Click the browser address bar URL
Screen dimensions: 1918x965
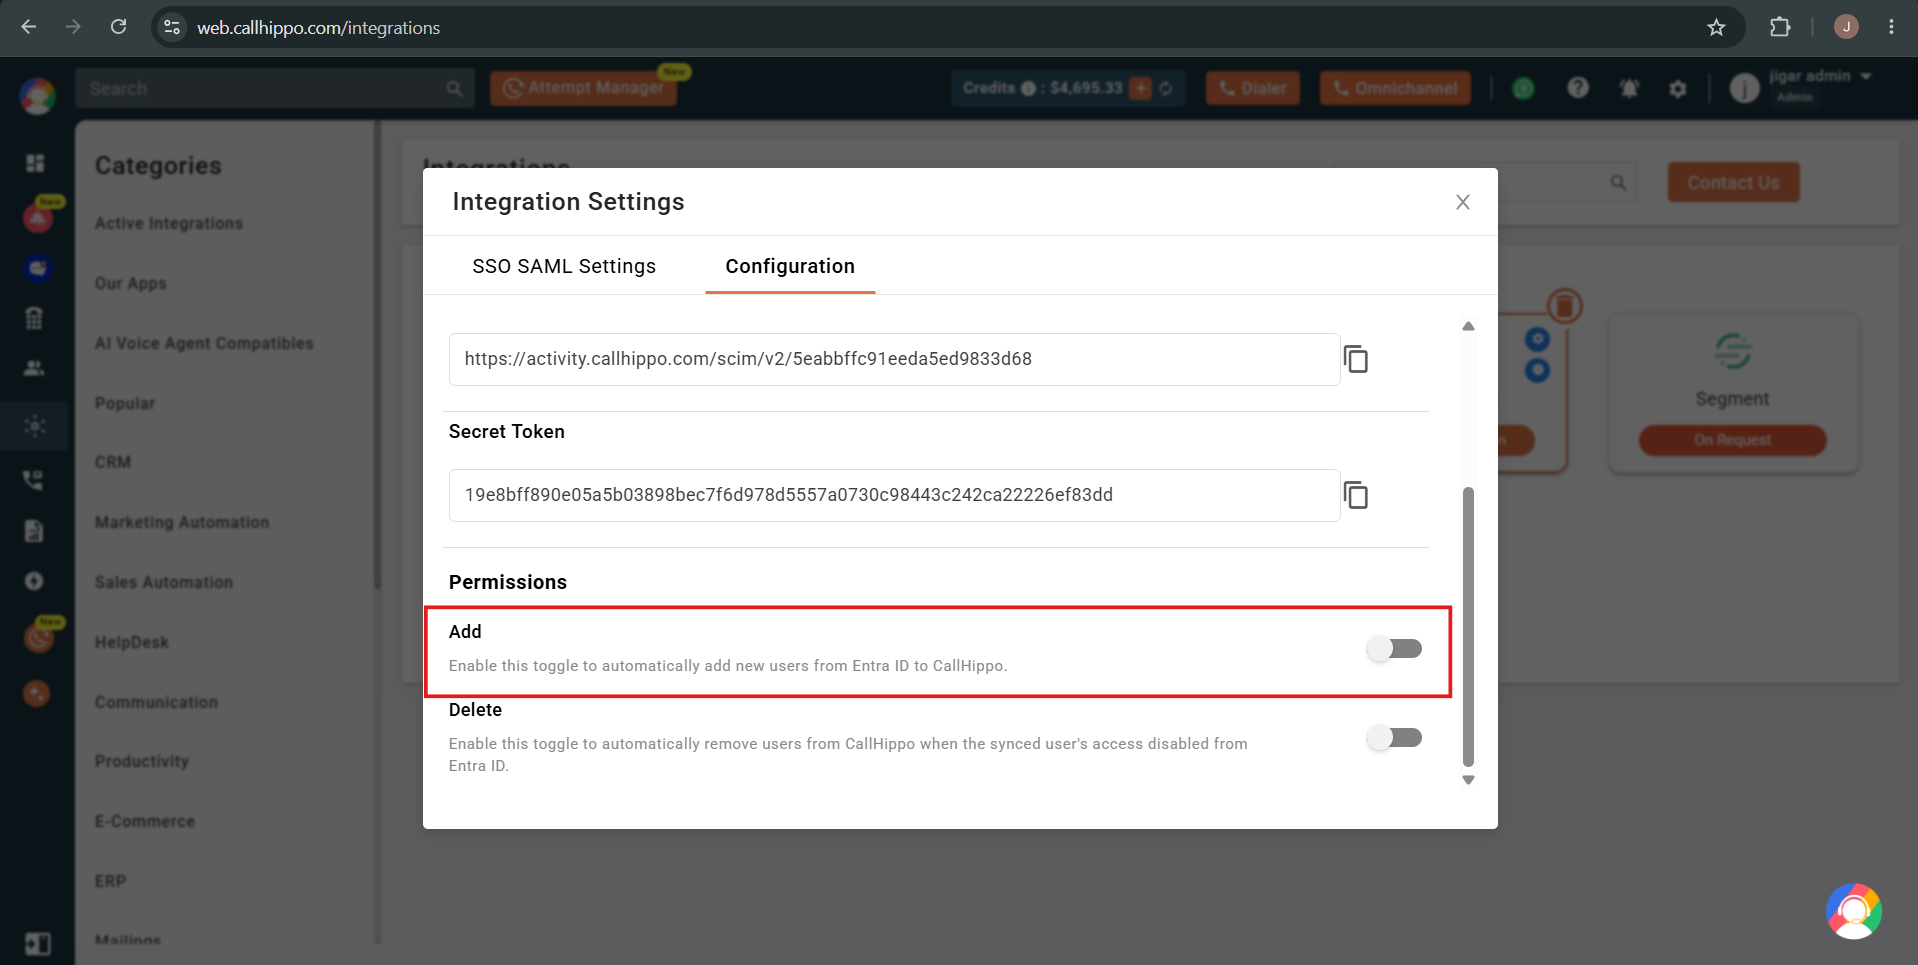click(318, 28)
